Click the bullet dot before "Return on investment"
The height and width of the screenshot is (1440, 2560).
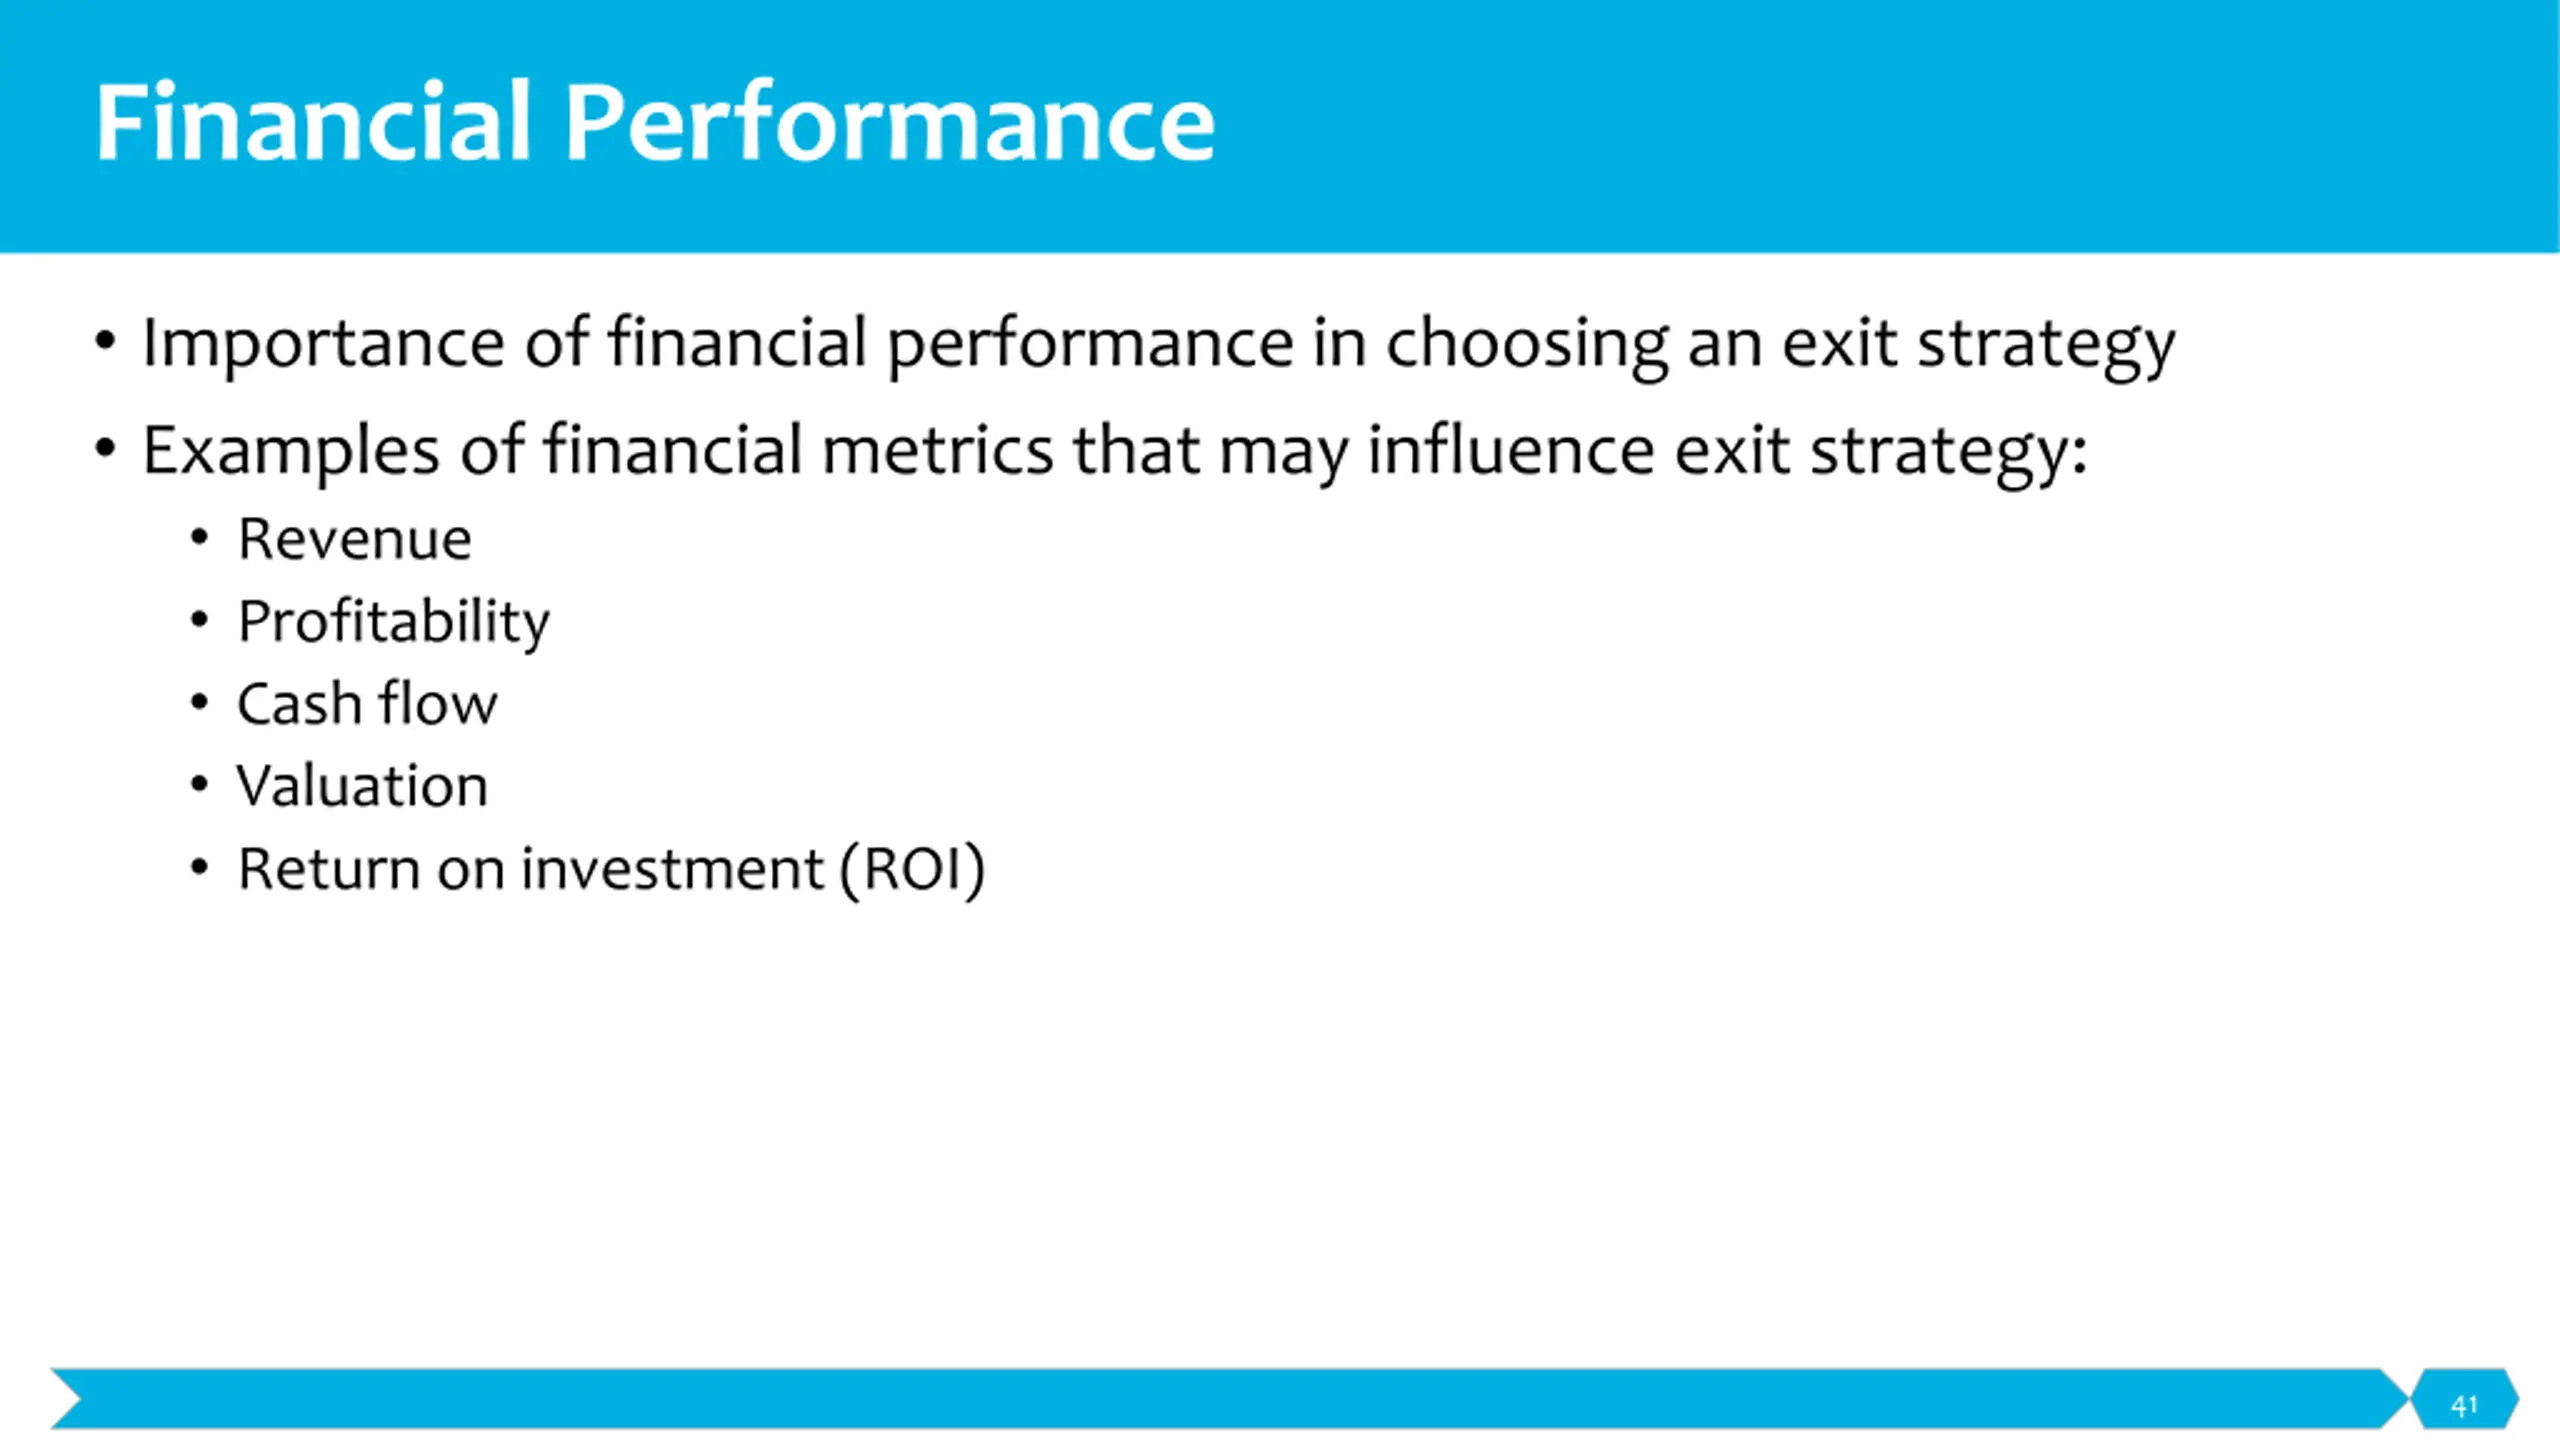point(200,866)
